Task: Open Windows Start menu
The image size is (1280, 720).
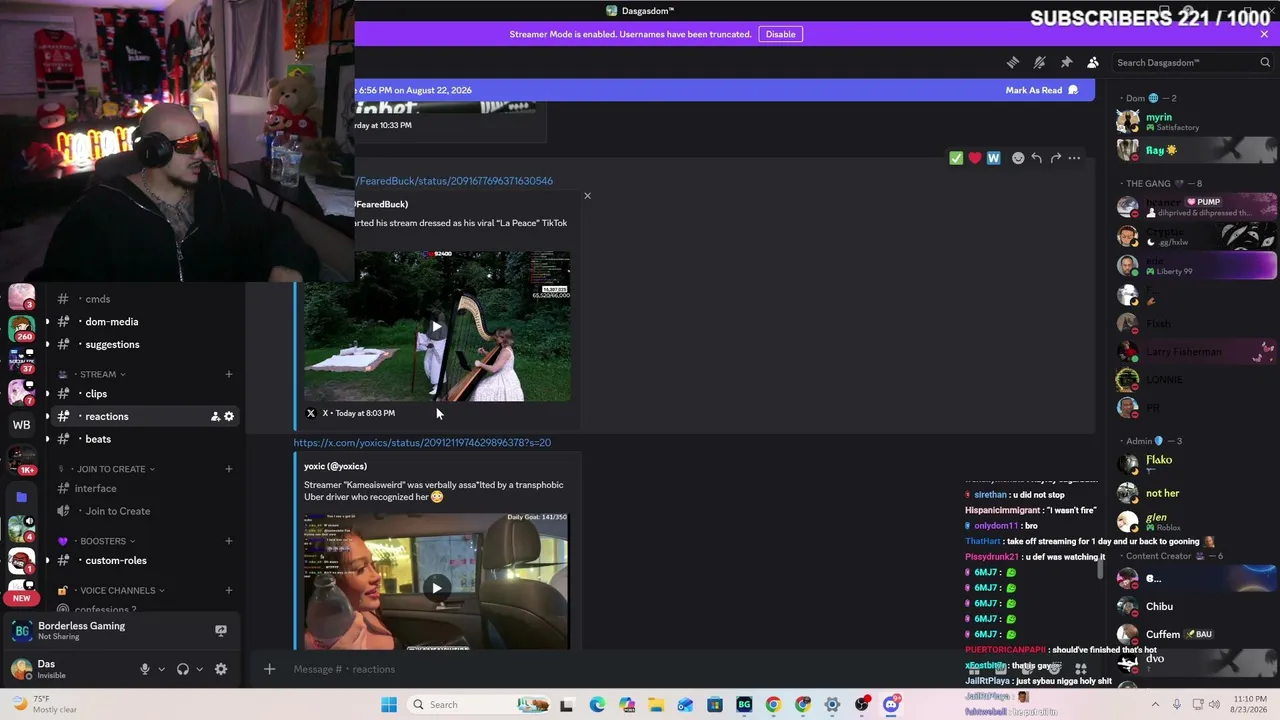Action: point(389,704)
